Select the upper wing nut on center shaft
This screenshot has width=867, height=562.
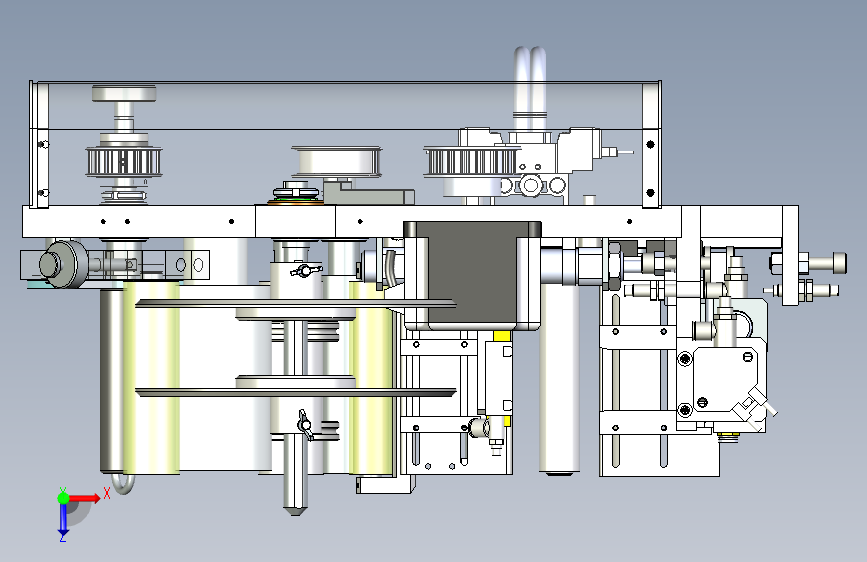(304, 270)
